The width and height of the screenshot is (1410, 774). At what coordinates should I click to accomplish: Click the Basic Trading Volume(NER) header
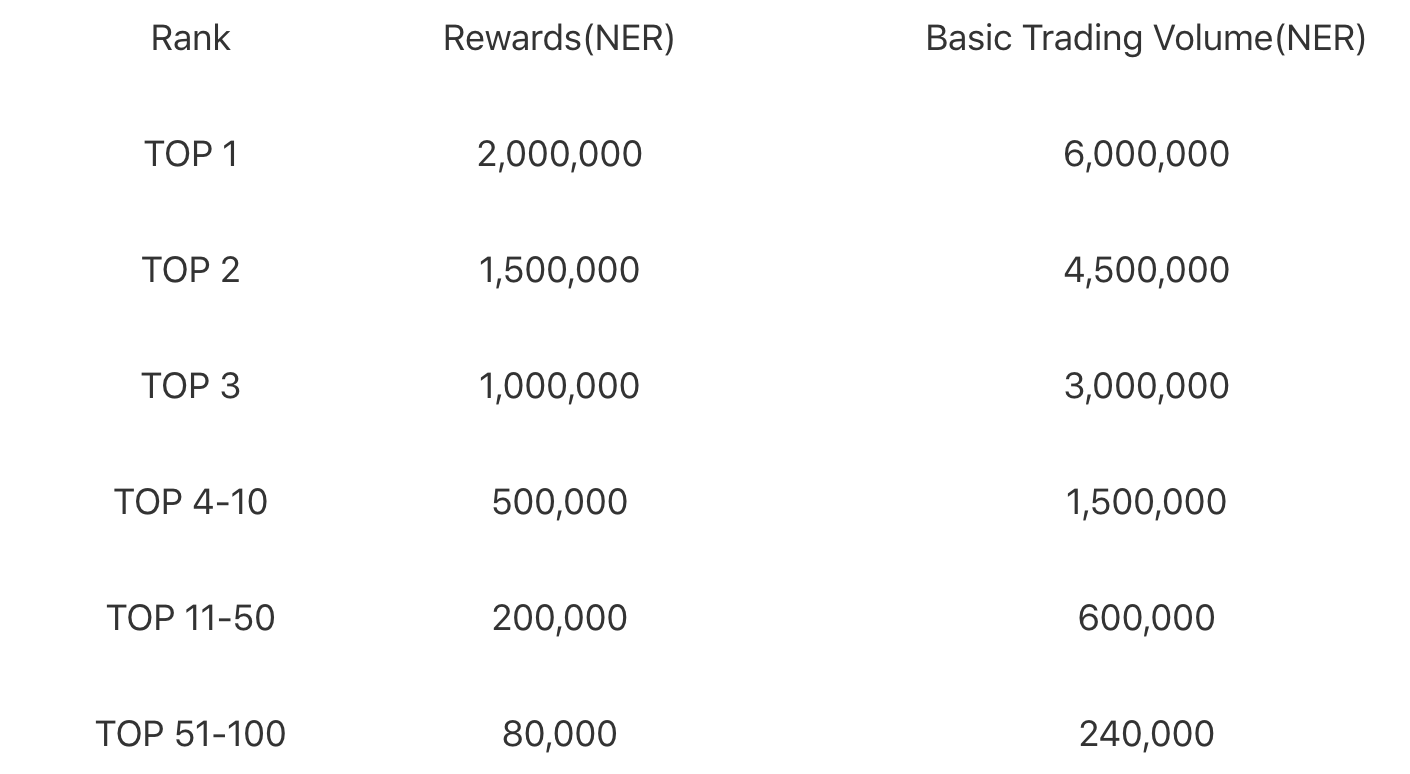click(1146, 38)
